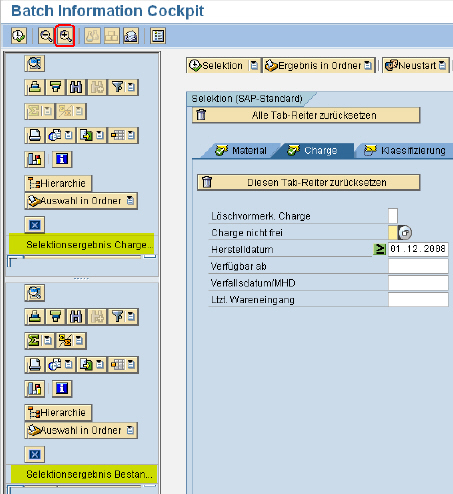Click Alle Tab-Reiter zurücksetzen button
This screenshot has height=494, width=453.
click(306, 115)
